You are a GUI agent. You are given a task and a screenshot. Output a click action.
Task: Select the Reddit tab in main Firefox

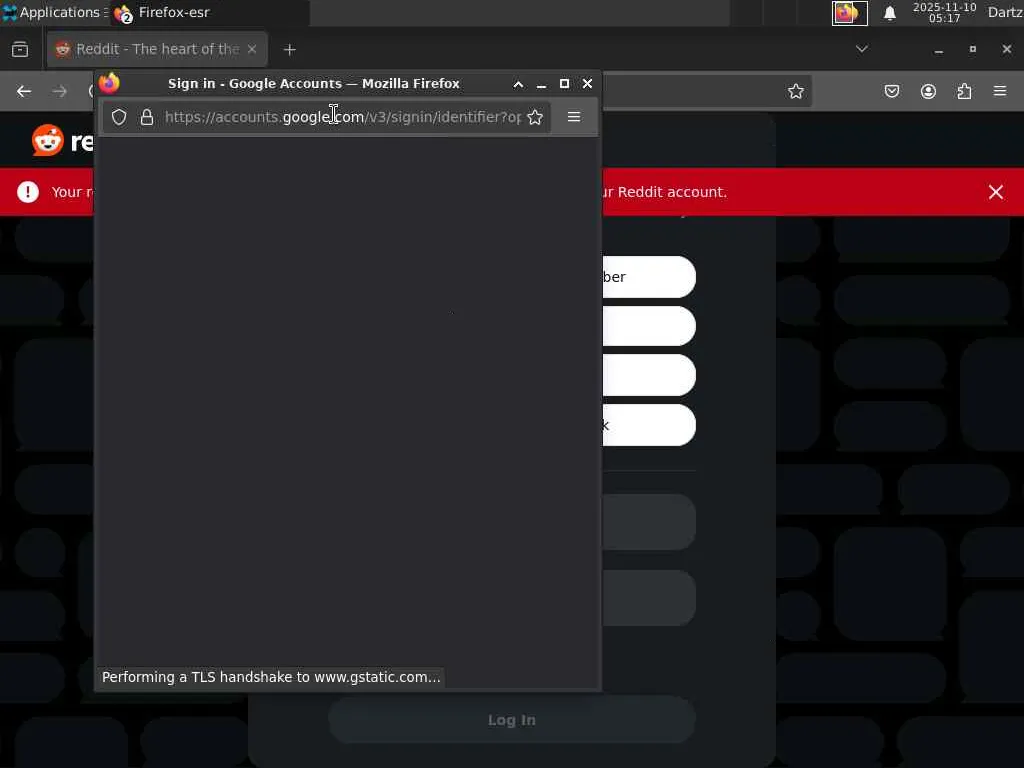[157, 49]
